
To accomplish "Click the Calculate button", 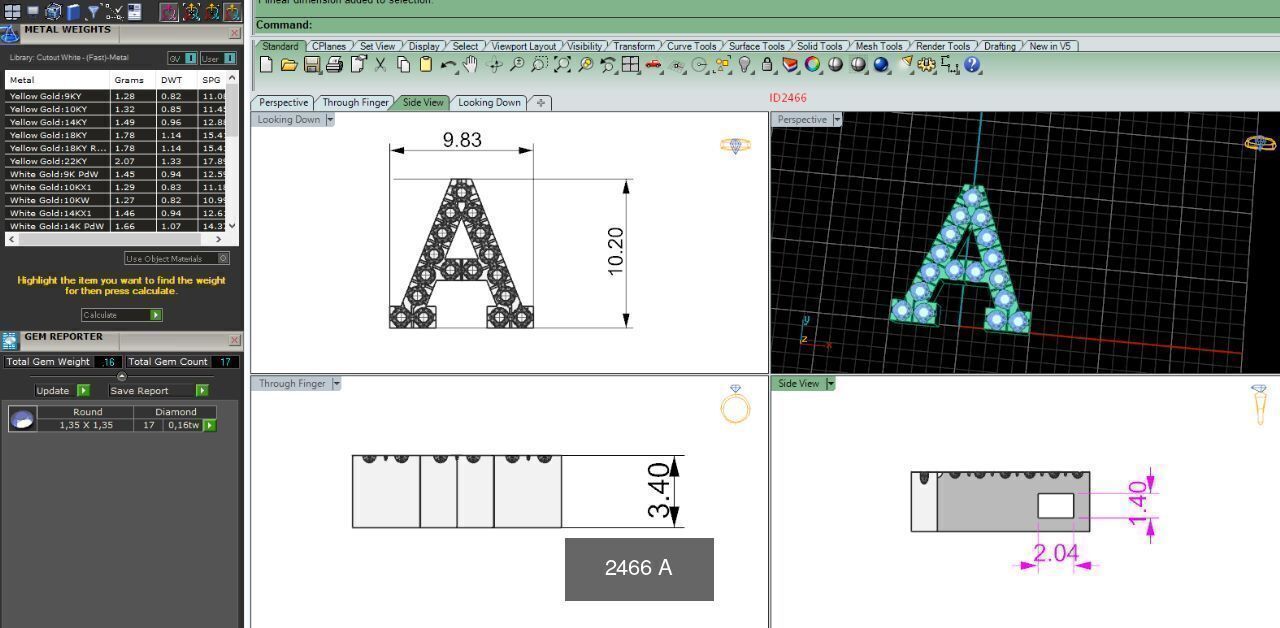I will [x=121, y=315].
